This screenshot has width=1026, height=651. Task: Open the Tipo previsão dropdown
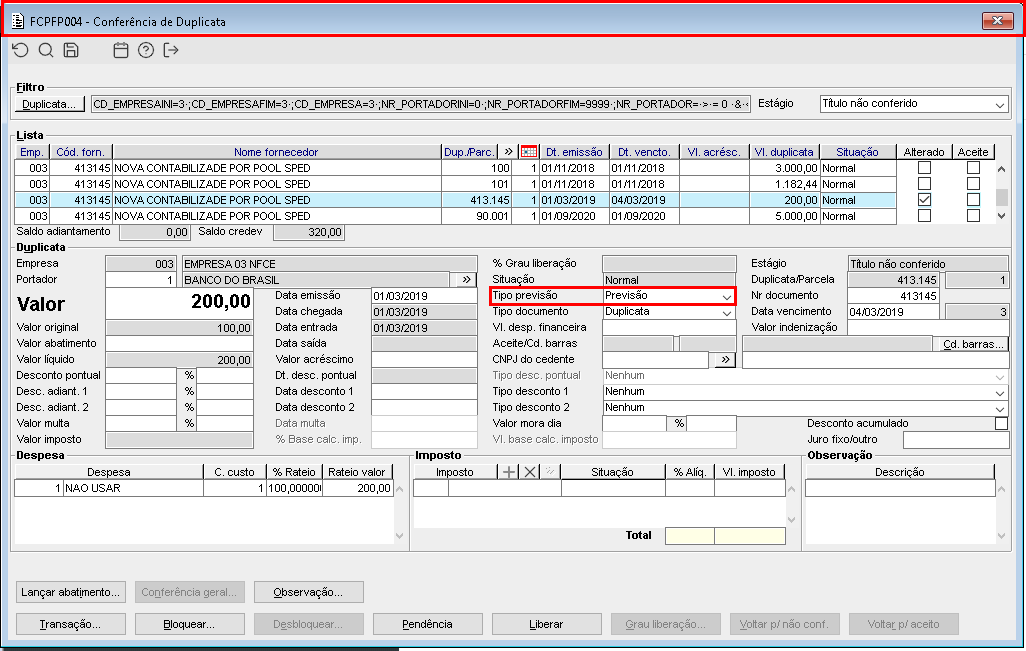point(726,296)
